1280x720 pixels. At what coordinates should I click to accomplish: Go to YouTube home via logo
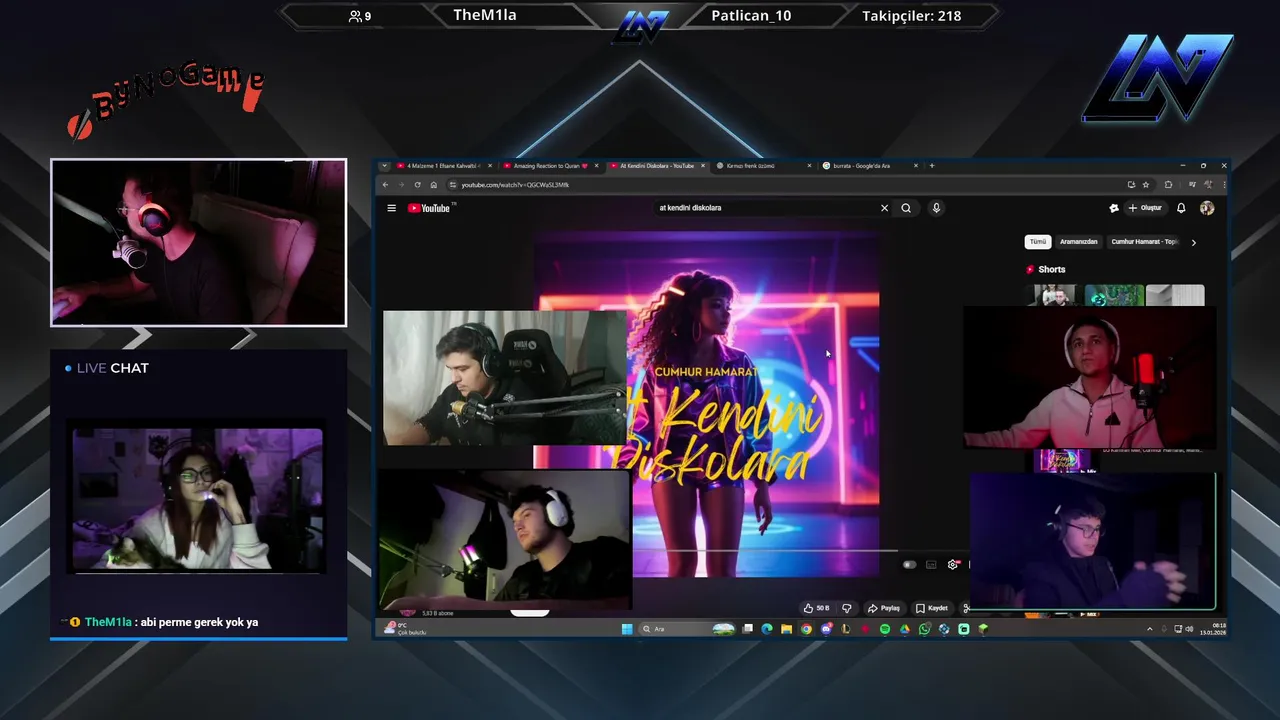coord(431,208)
